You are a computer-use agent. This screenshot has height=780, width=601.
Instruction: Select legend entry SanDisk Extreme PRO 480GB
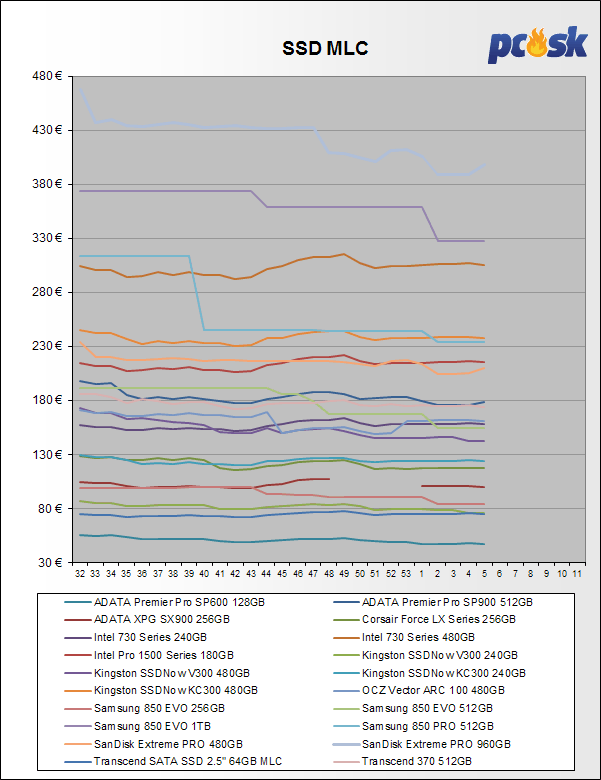153,744
